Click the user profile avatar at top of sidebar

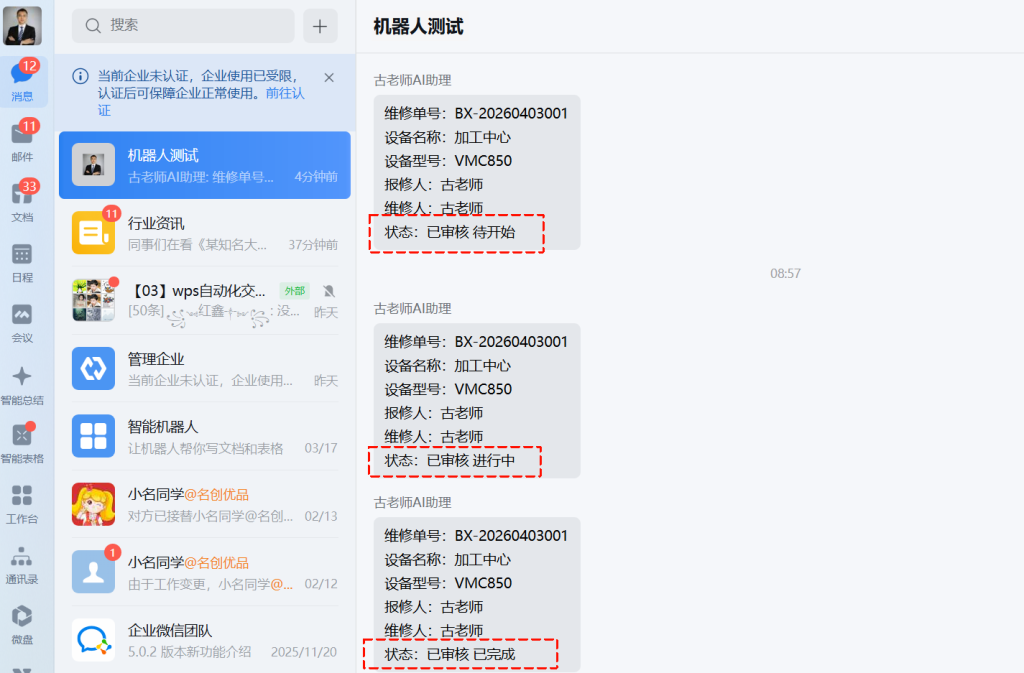(22, 25)
